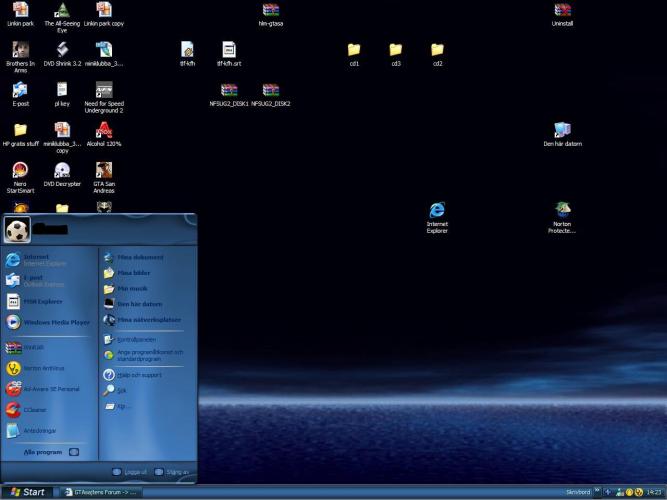Viewport: 667px width, 500px height.
Task: Expand hidden system tray icons arrow
Action: (608, 492)
